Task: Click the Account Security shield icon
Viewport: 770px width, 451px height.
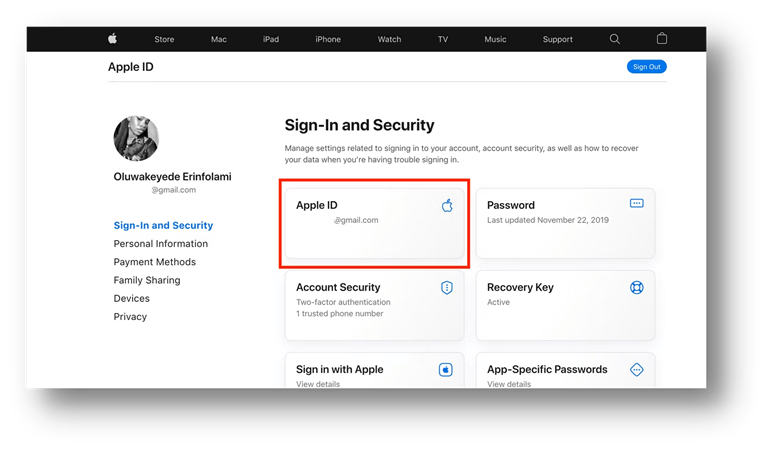Action: [446, 287]
